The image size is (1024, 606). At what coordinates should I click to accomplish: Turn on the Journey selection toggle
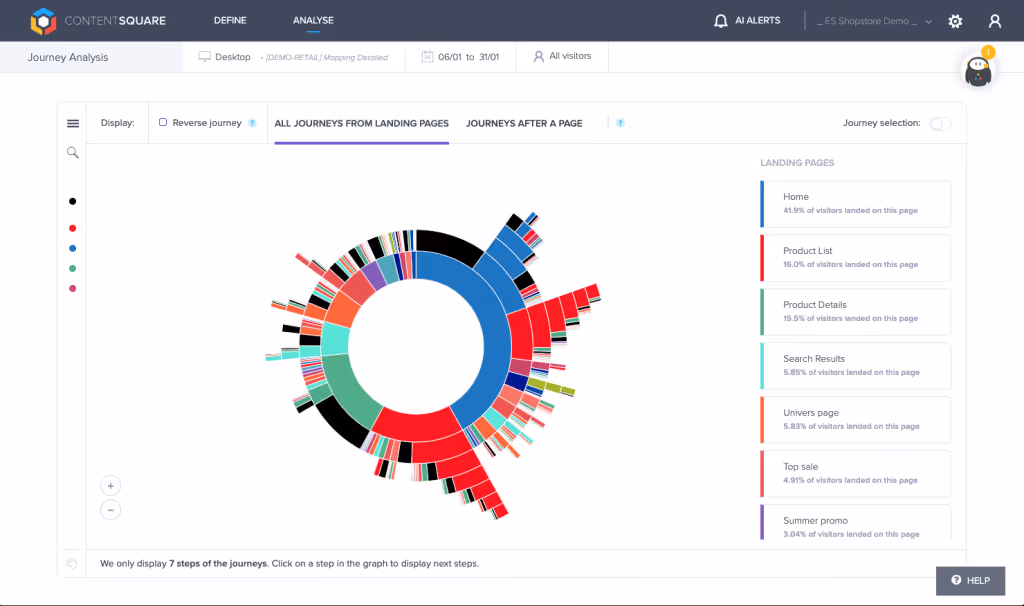coord(938,122)
